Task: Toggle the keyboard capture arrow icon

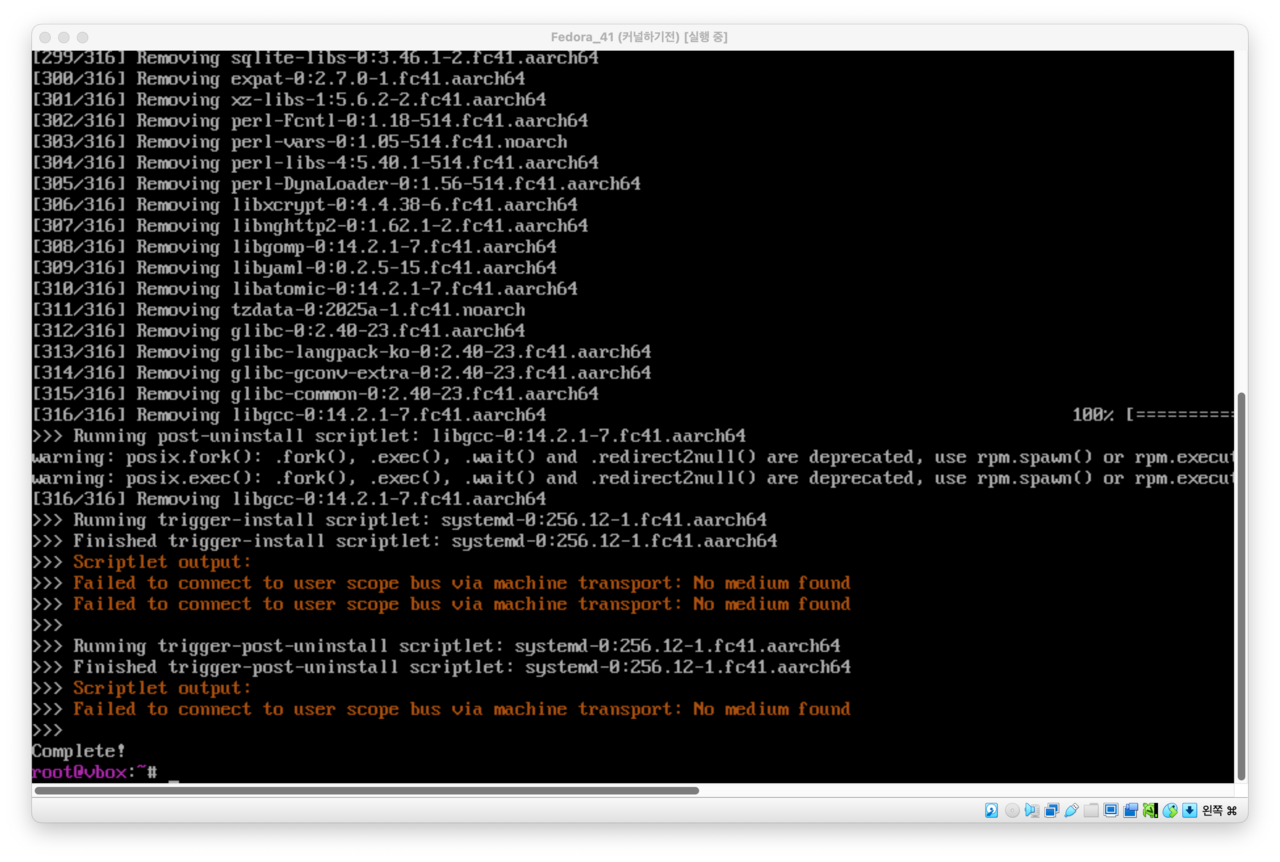Action: (1190, 810)
